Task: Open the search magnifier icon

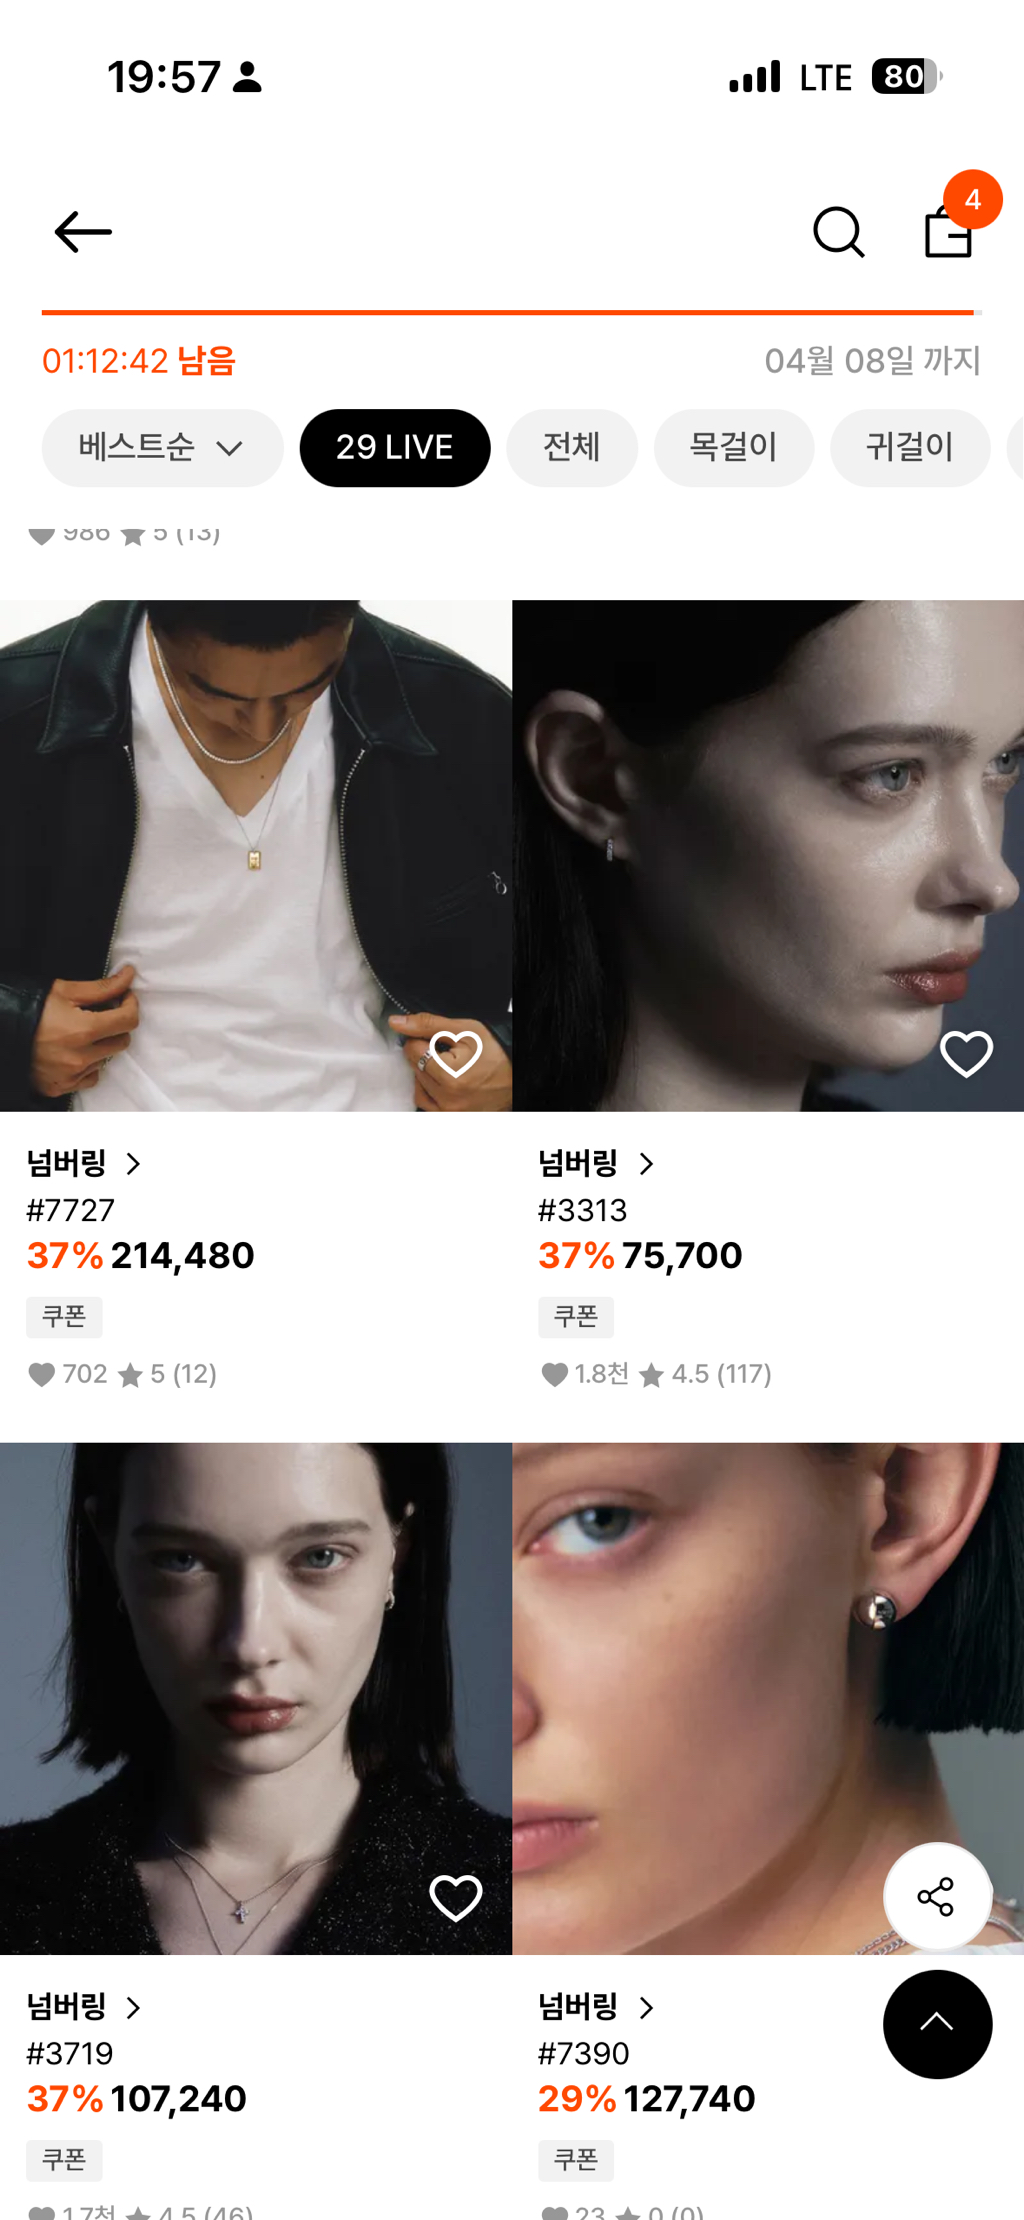Action: coord(838,232)
